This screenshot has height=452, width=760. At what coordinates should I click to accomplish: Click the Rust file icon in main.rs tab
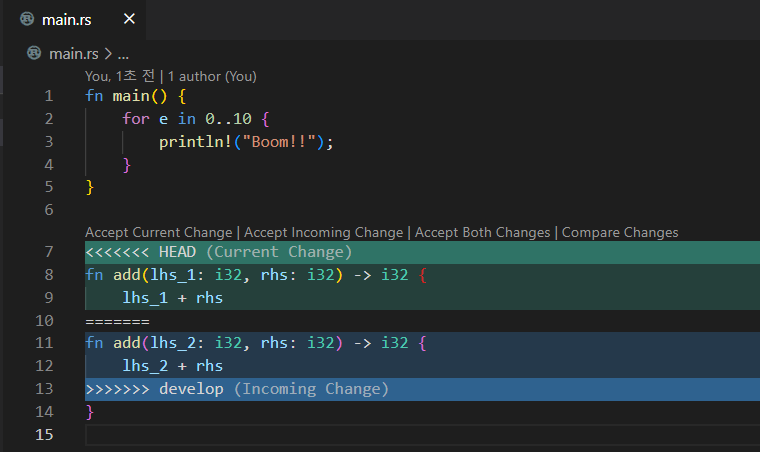(27, 20)
